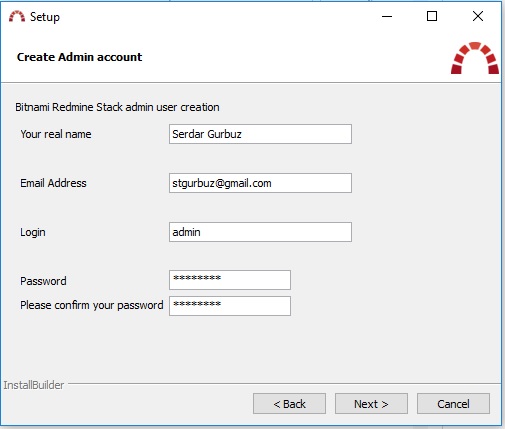Proceed with the Next button
This screenshot has width=505, height=429.
tap(371, 404)
